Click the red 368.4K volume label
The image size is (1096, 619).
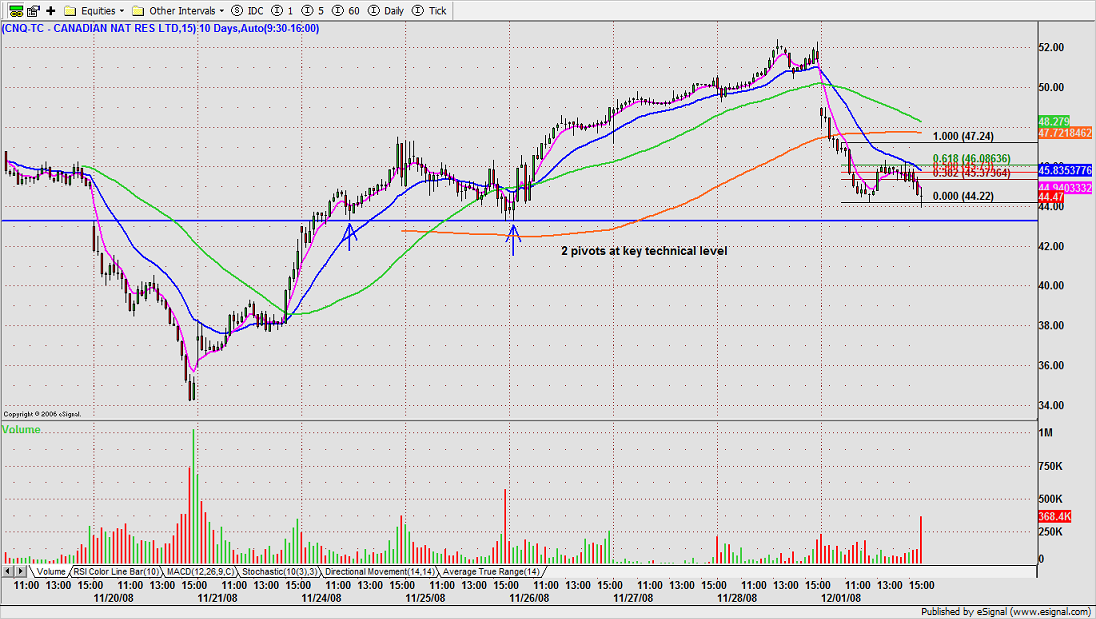tap(1054, 516)
